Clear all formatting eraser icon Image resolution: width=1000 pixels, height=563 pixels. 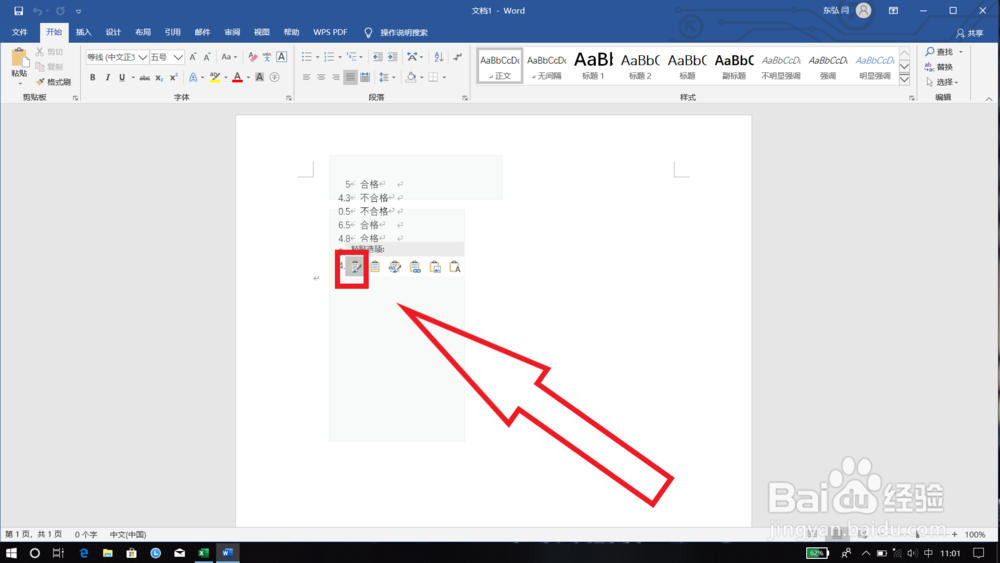(253, 57)
